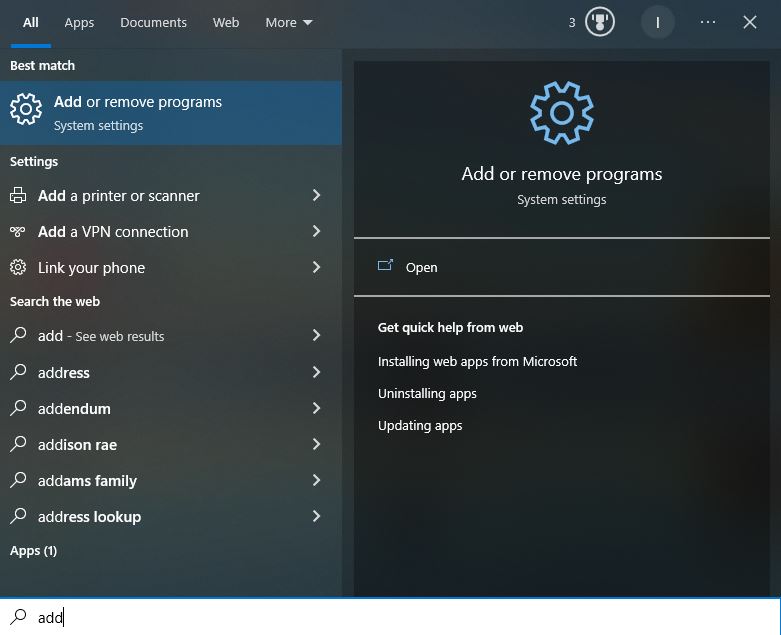Screen dimensions: 781x635
Task: Click Open in the preview pane
Action: (421, 267)
